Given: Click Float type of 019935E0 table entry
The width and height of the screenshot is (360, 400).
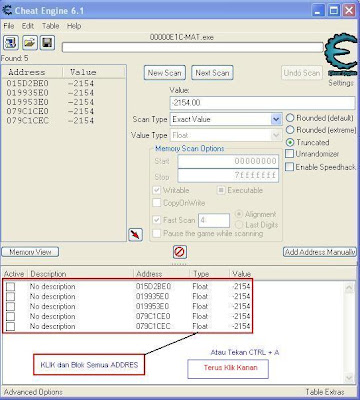Looking at the screenshot, I should coord(200,296).
